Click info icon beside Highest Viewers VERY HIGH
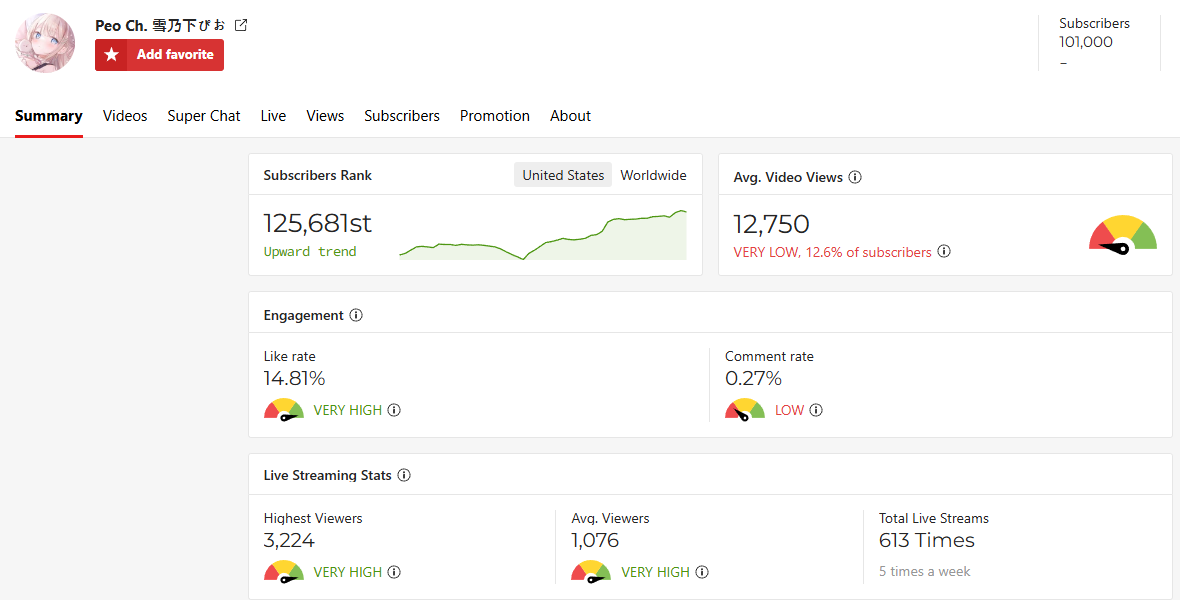Image resolution: width=1180 pixels, height=600 pixels. pos(394,572)
